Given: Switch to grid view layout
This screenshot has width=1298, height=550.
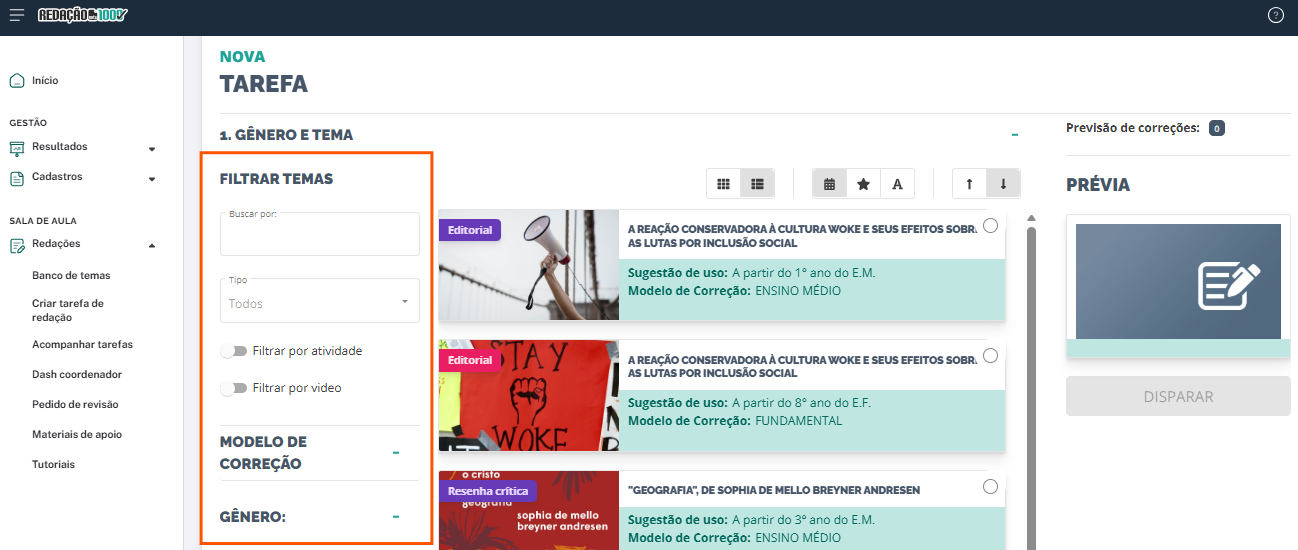Looking at the screenshot, I should pos(723,184).
